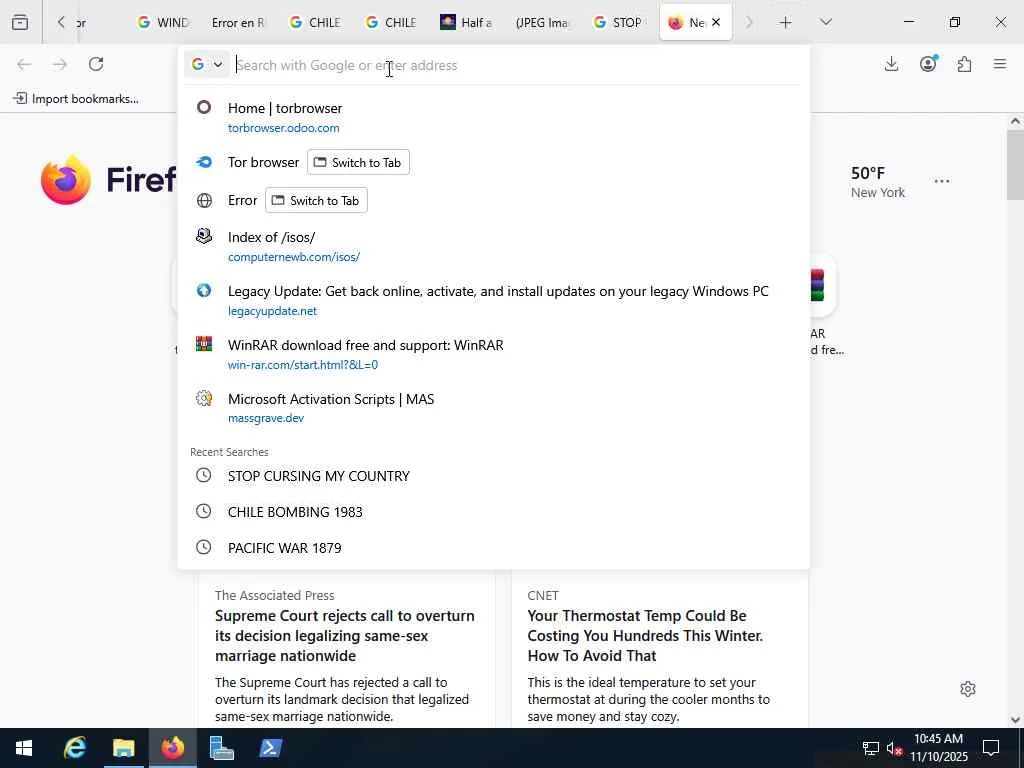Open weather widget three-dots menu

coord(942,181)
